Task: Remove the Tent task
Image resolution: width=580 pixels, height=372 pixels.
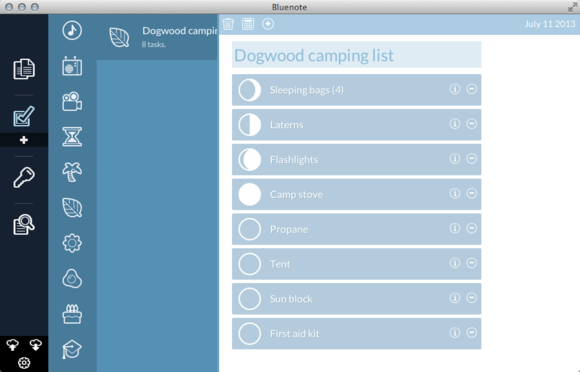Action: (472, 263)
